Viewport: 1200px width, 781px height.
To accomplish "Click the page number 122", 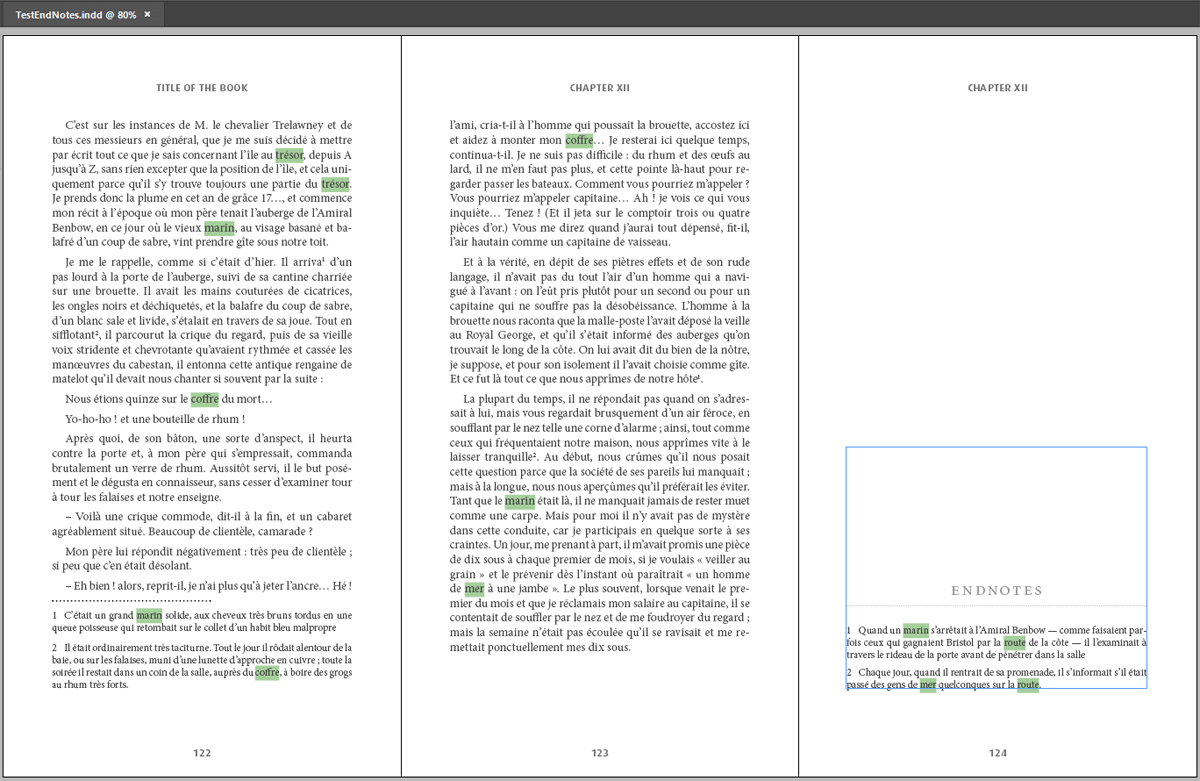I will point(202,753).
